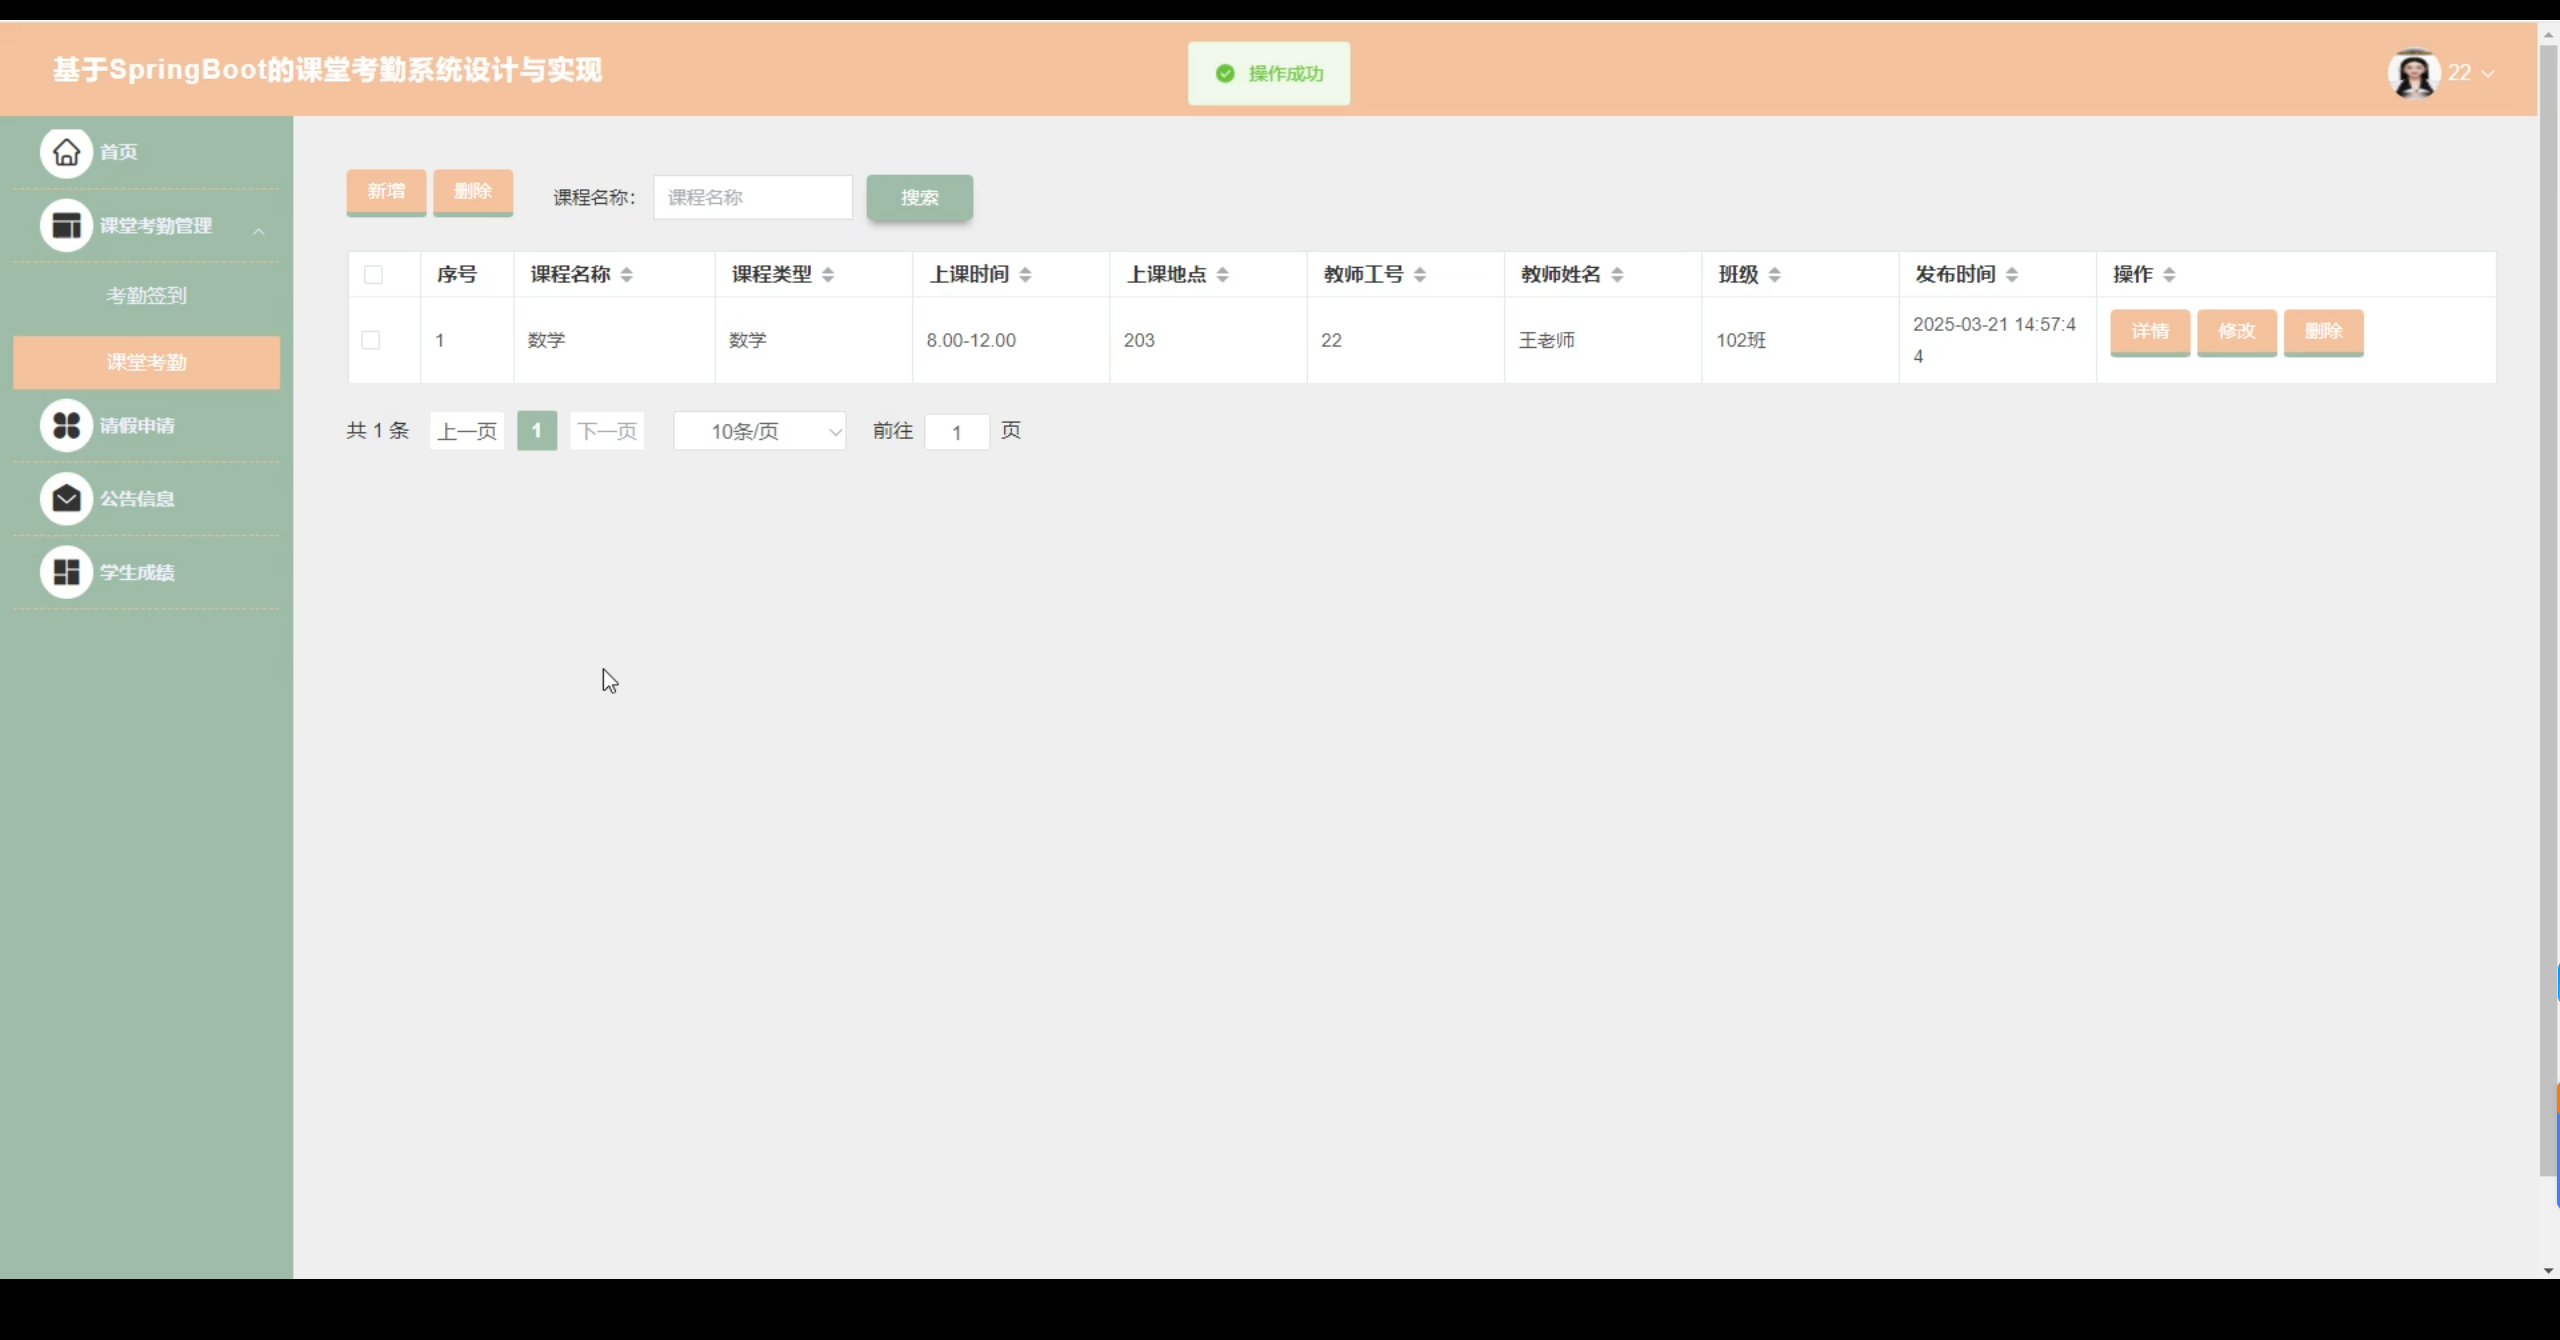This screenshot has height=1340, width=2560.
Task: Check the checkbox for row 1
Action: coord(371,340)
